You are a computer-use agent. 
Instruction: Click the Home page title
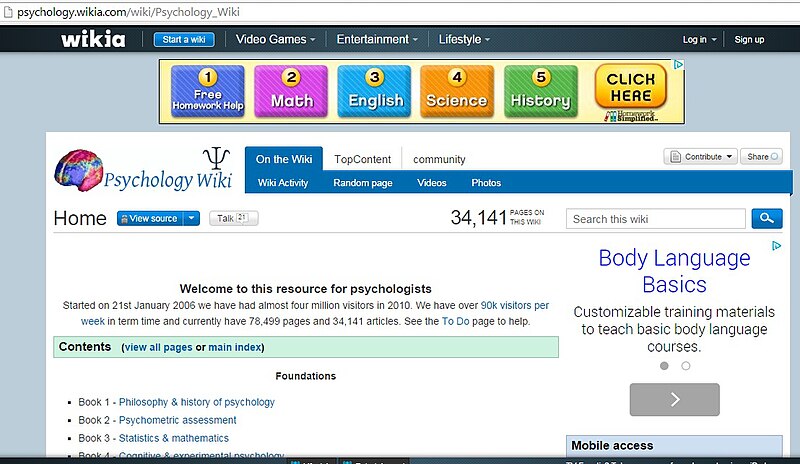pyautogui.click(x=80, y=218)
